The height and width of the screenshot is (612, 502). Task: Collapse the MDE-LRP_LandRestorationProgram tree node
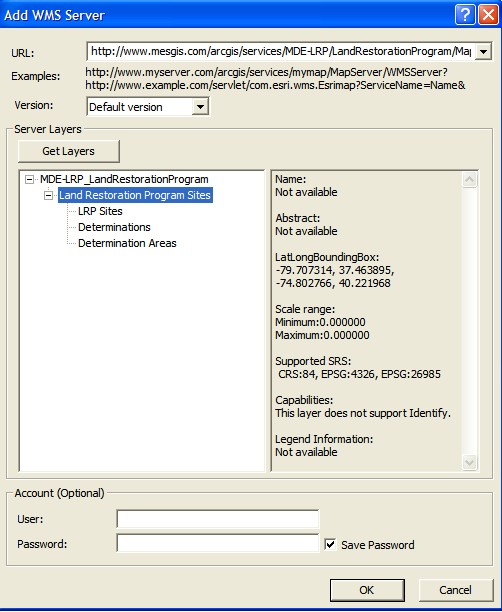(x=29, y=180)
